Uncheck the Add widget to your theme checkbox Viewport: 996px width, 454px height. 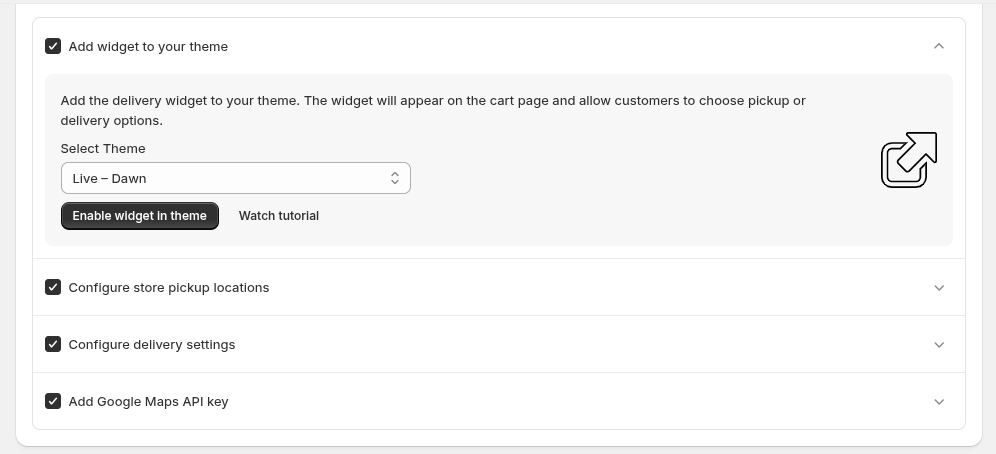(x=53, y=46)
